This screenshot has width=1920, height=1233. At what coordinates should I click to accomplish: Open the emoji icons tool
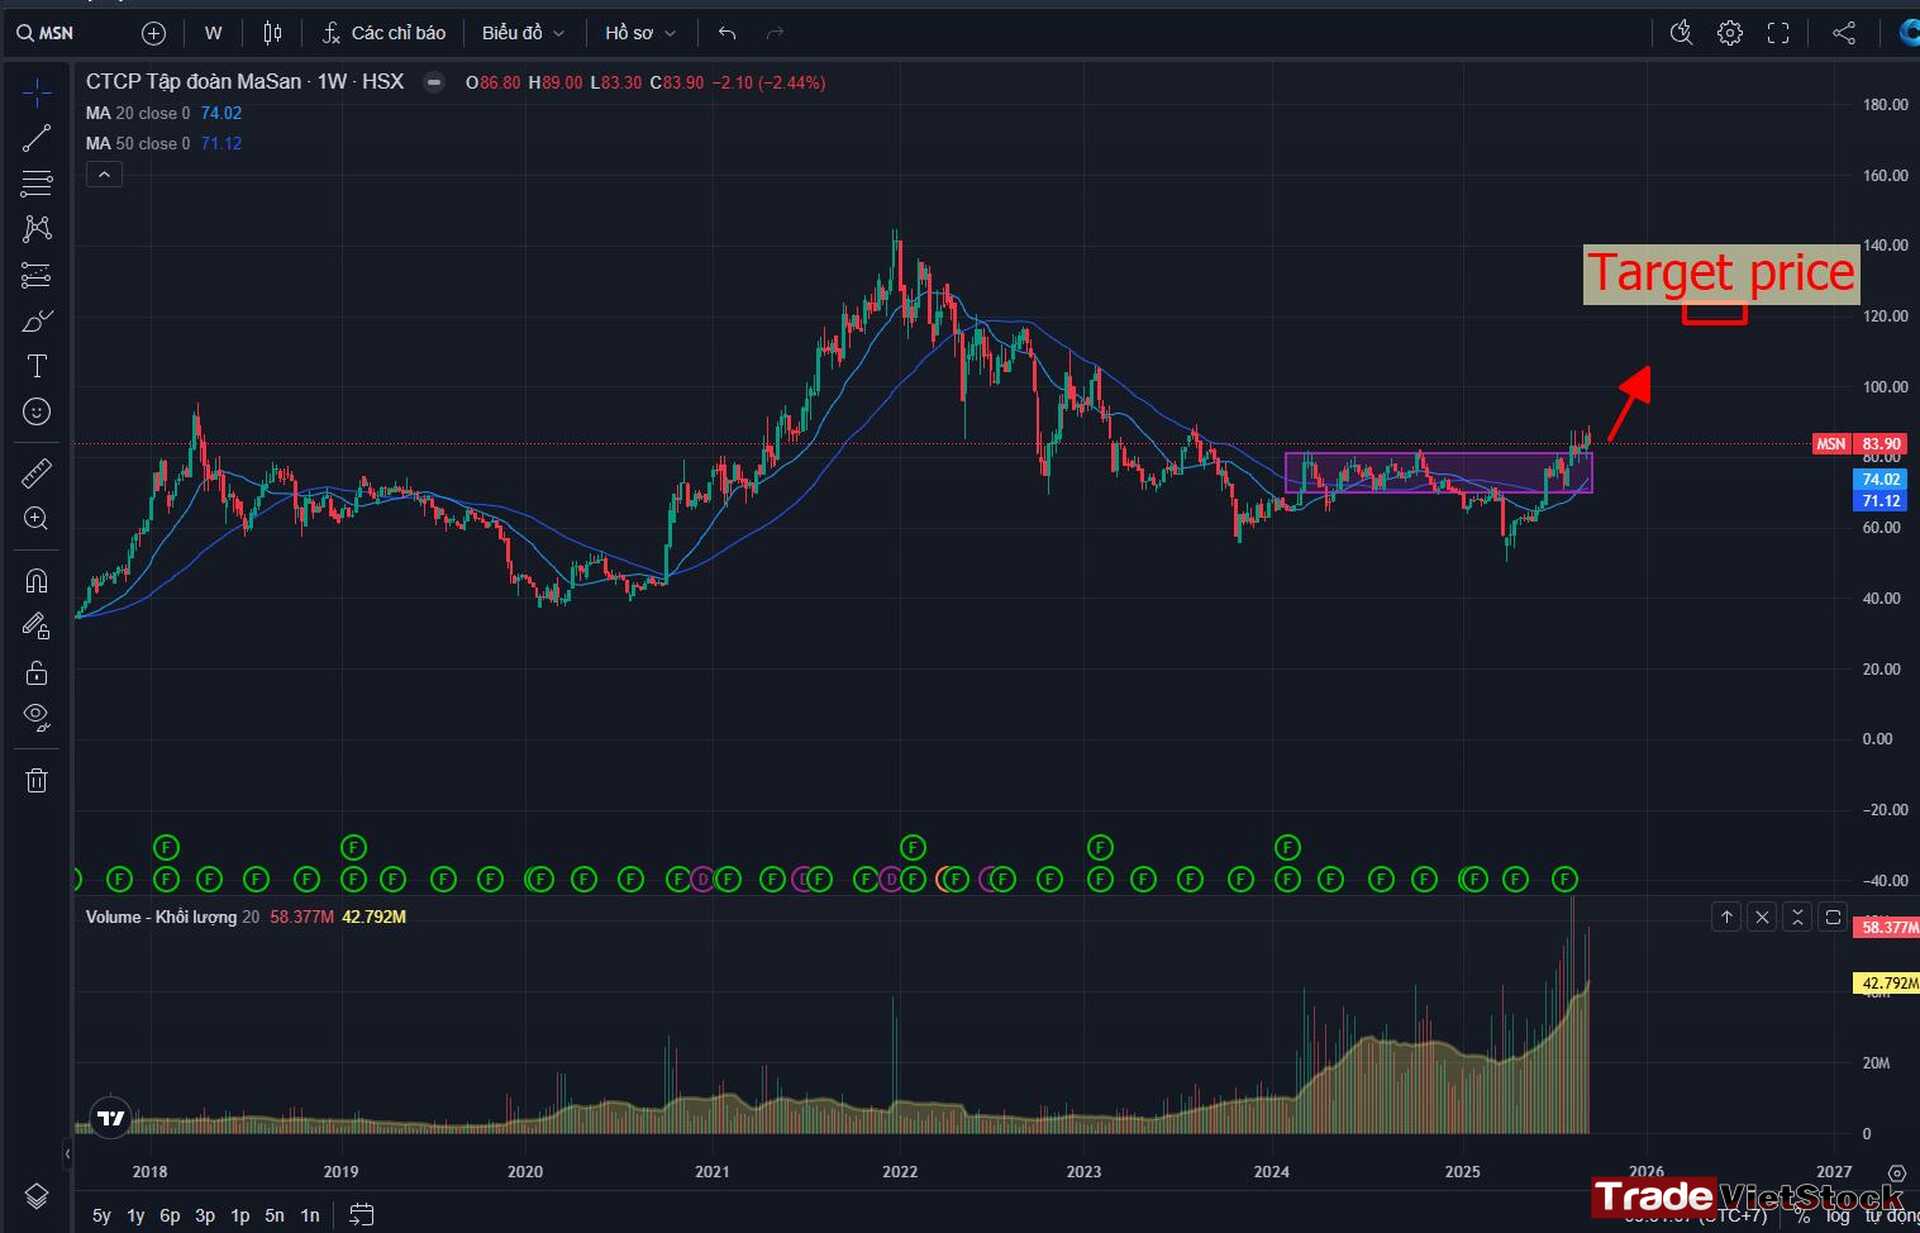coord(37,412)
